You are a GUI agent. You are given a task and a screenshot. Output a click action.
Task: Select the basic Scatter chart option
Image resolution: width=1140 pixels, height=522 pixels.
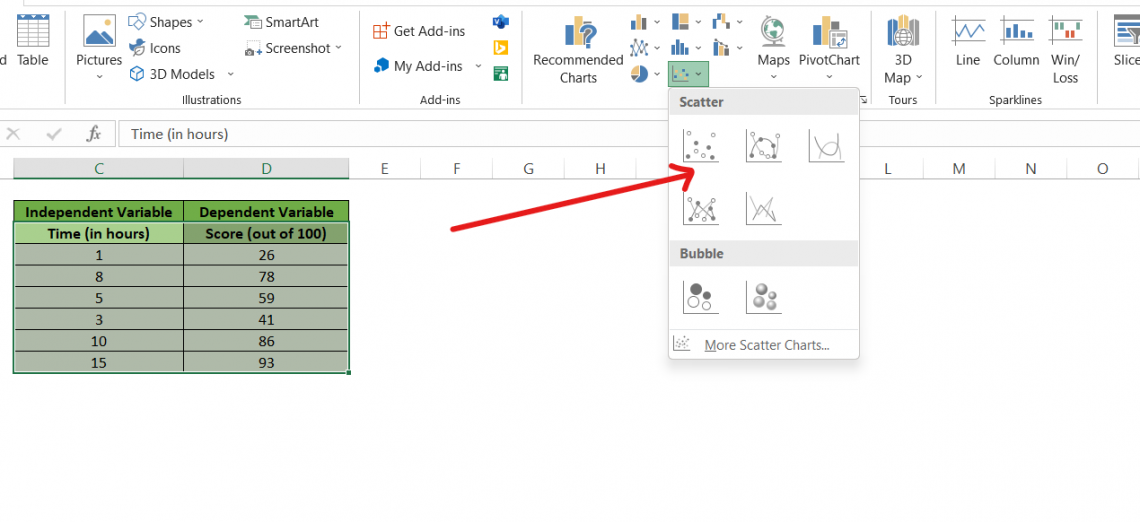700,146
